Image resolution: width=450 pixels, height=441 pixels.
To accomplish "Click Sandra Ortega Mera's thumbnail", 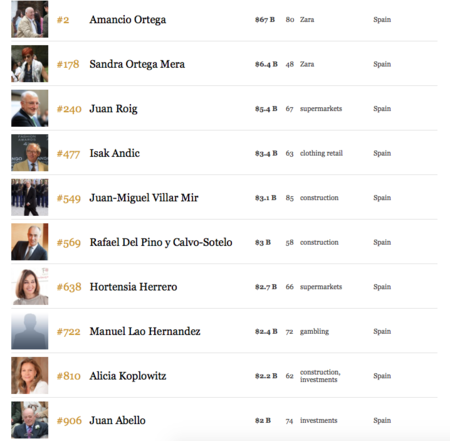I will 30,64.
